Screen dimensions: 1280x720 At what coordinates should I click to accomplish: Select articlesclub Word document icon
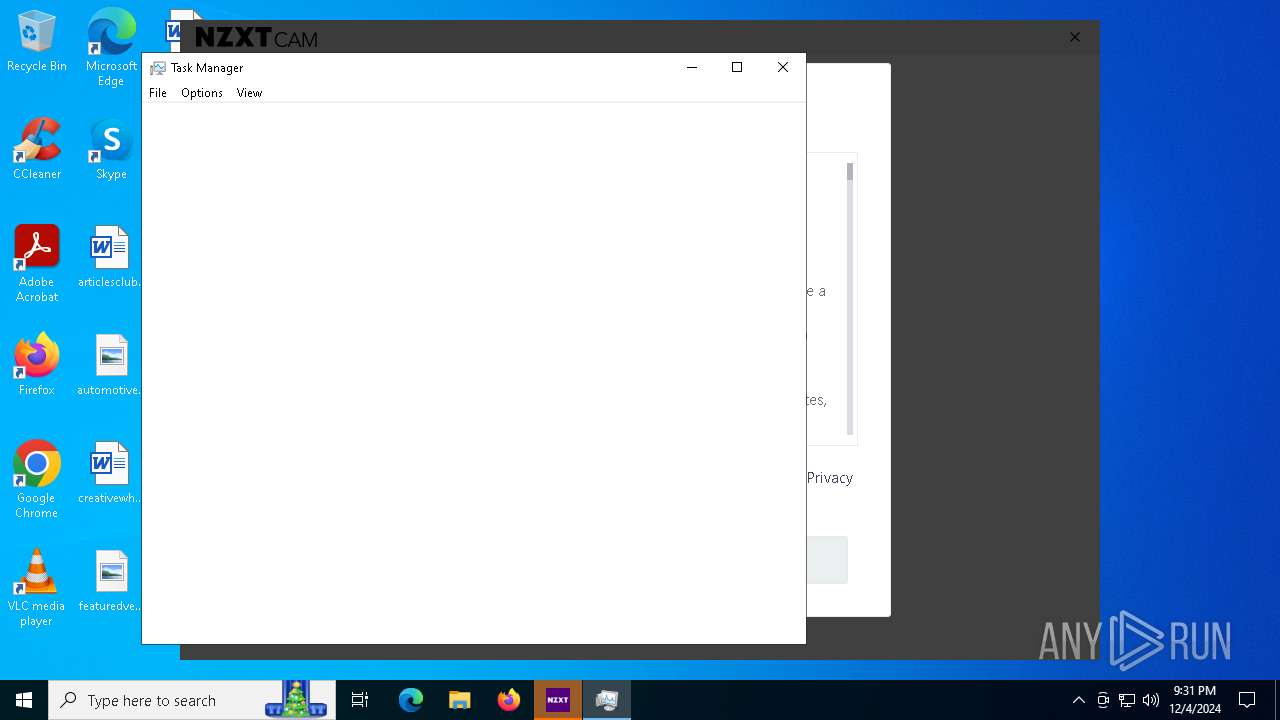110,257
